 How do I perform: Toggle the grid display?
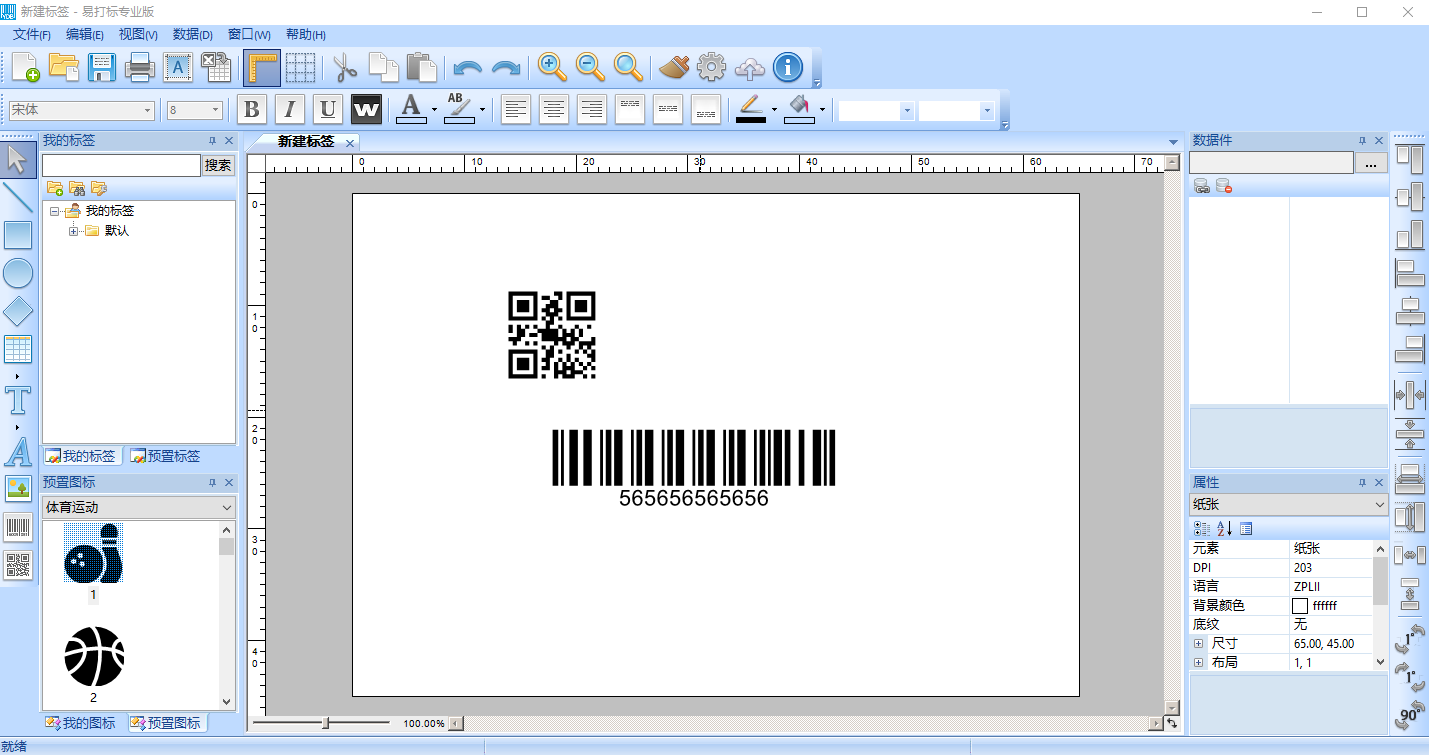coord(300,67)
